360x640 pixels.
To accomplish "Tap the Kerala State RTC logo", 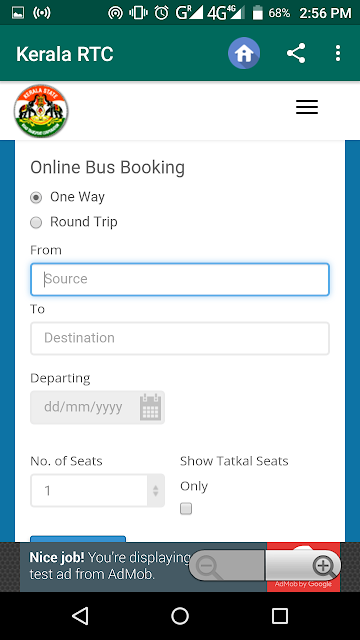I will (41, 111).
